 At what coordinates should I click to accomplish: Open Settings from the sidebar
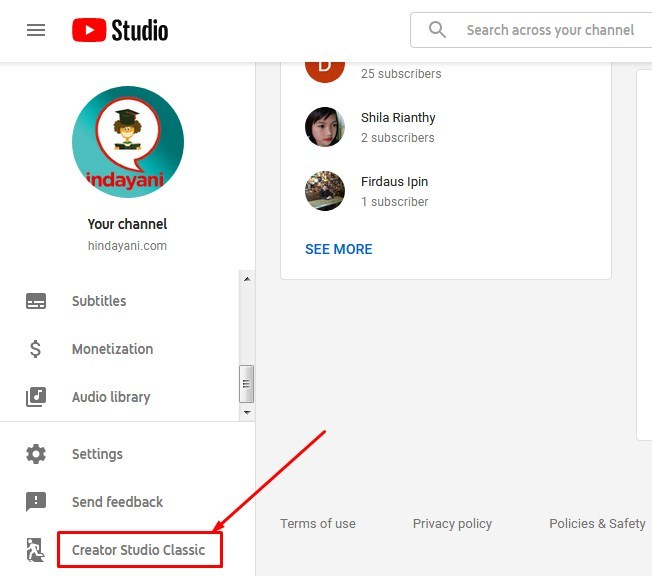[x=97, y=454]
